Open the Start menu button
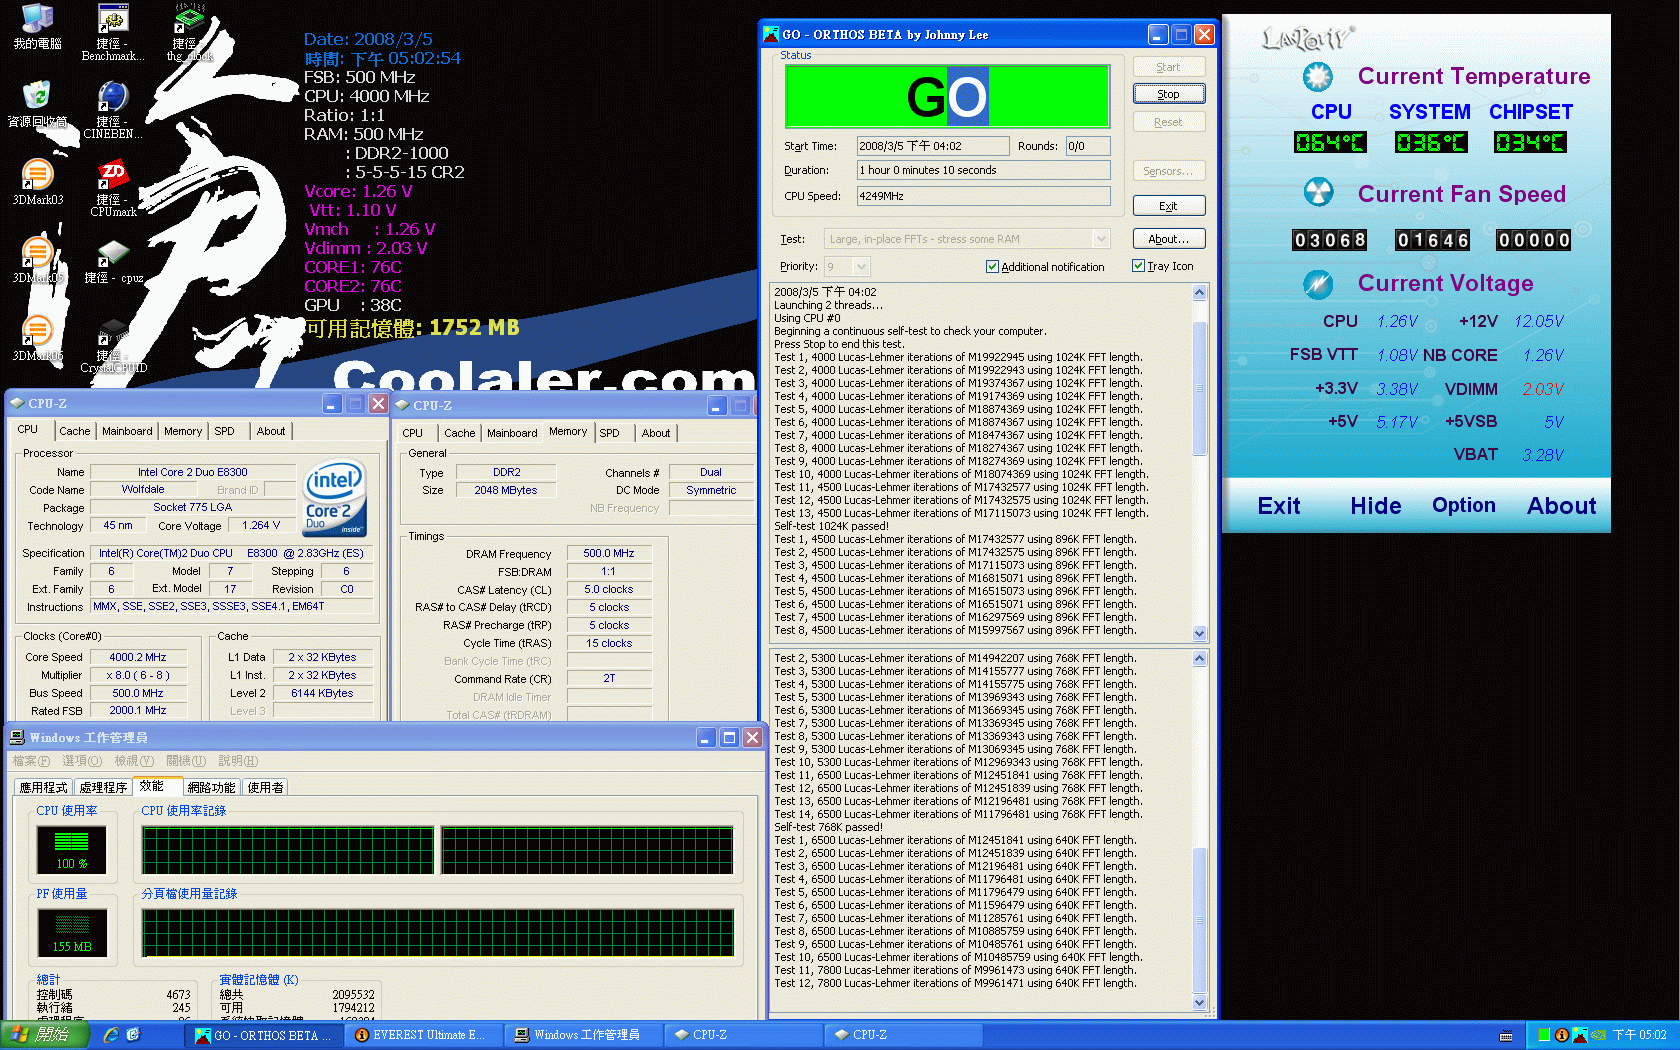The width and height of the screenshot is (1680, 1050). [45, 1035]
